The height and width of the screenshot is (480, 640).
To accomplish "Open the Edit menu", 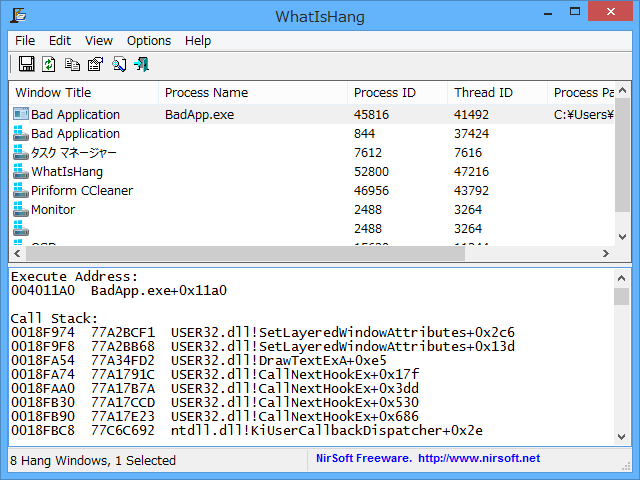I will point(60,41).
